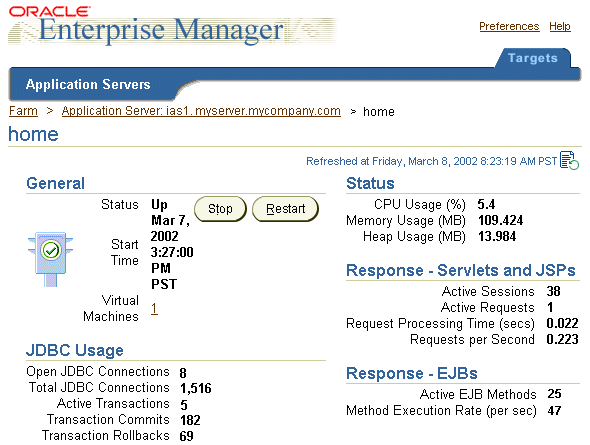This screenshot has height=445, width=590.
Task: Go to Farm in the breadcrumb
Action: 23,111
